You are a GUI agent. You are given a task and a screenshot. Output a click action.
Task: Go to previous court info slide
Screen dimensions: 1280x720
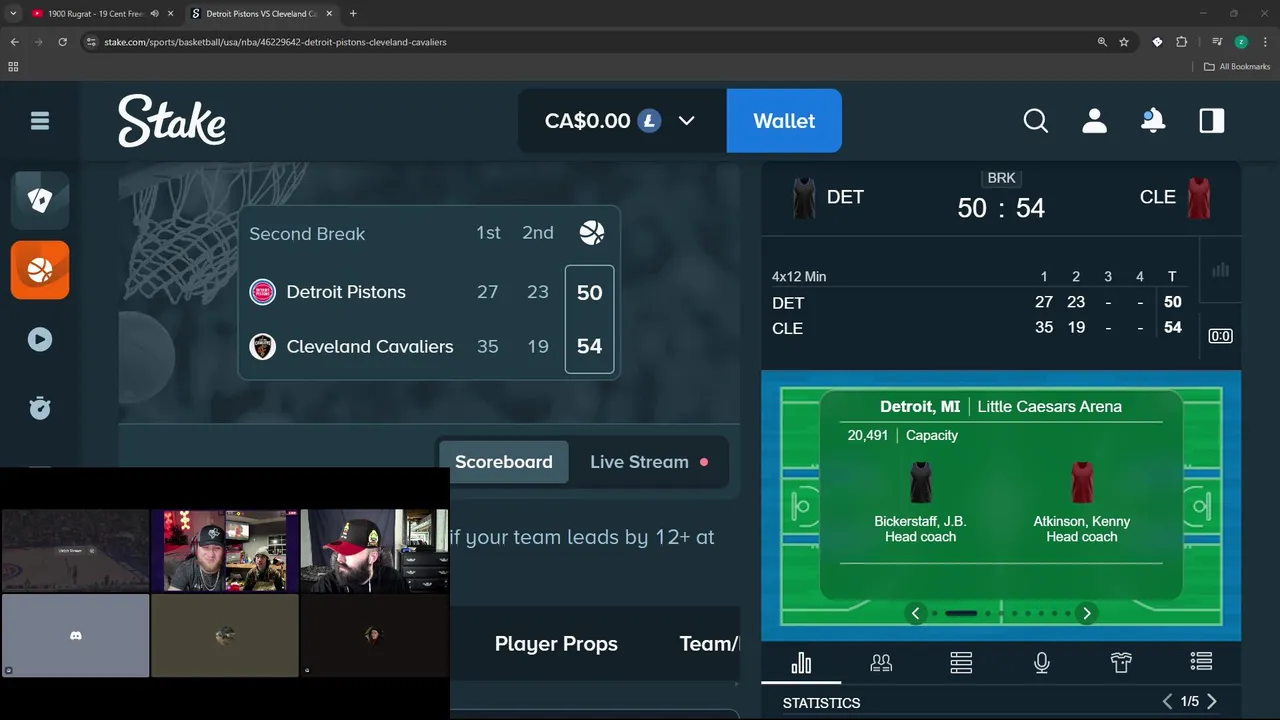coord(916,614)
